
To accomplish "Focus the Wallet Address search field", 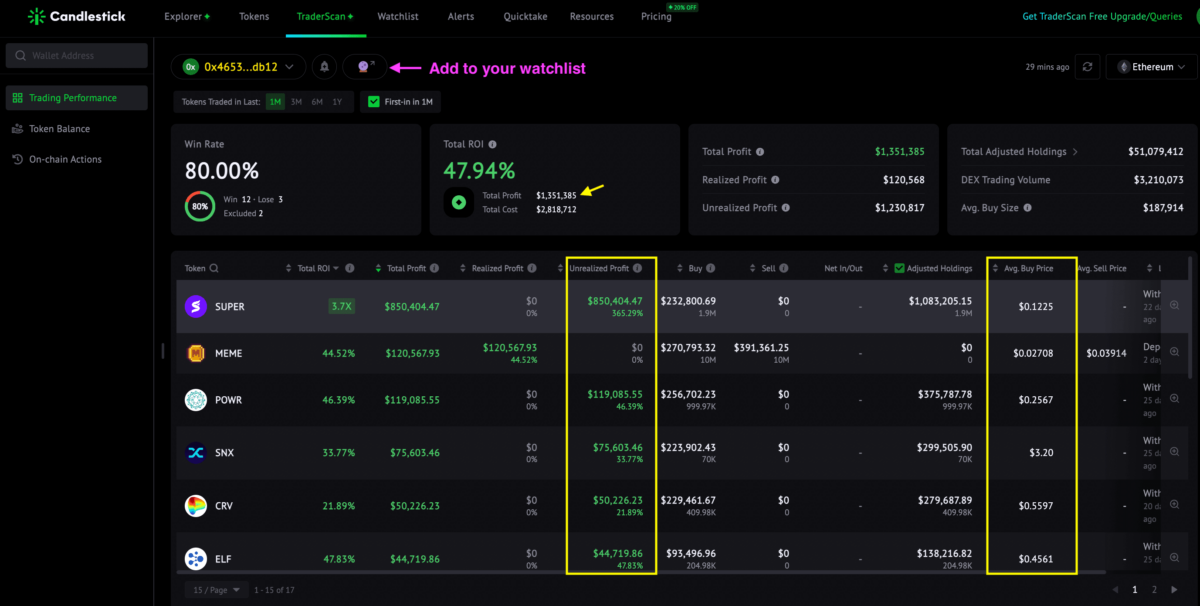I will click(x=76, y=56).
